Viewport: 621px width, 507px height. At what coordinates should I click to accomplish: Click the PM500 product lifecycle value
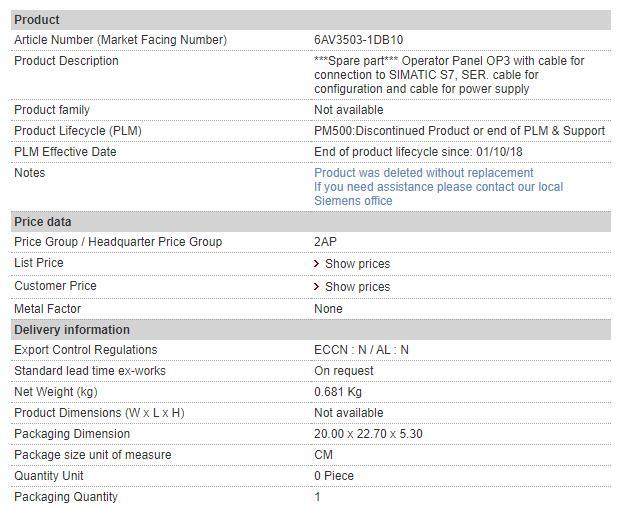459,131
